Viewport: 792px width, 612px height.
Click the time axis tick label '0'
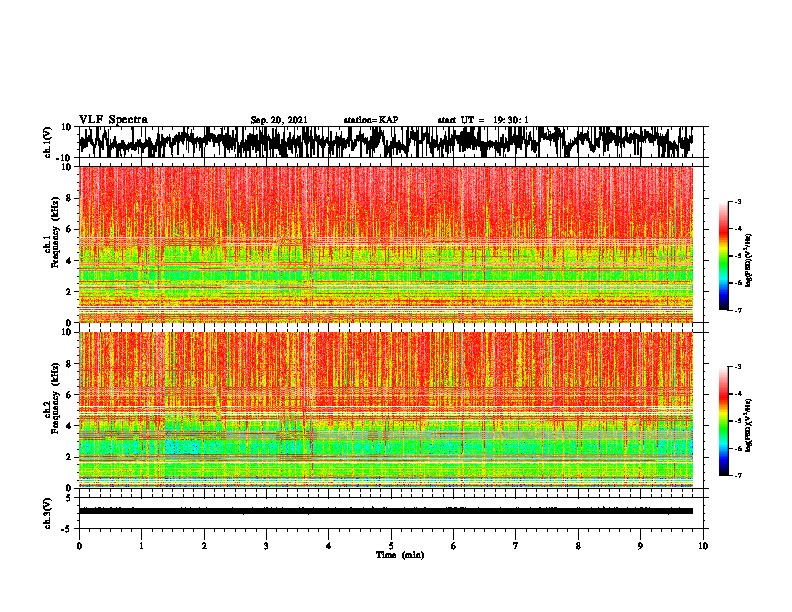click(79, 546)
